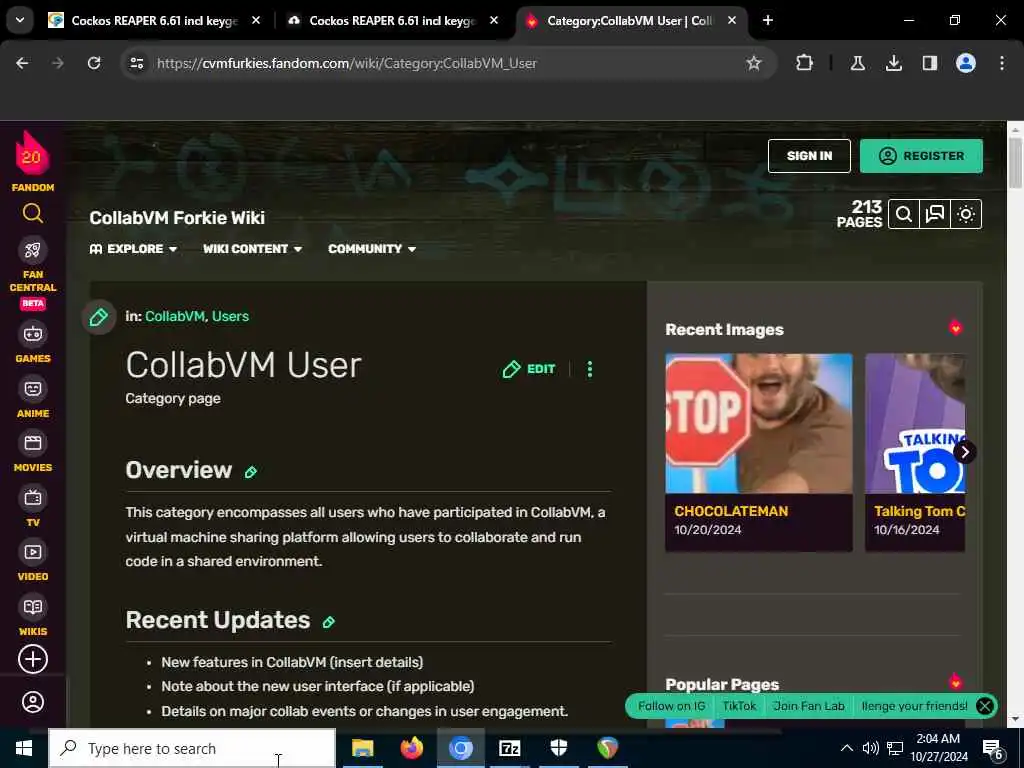Expand the tab search dropdown arrow
Viewport: 1024px width, 768px height.
[20, 20]
